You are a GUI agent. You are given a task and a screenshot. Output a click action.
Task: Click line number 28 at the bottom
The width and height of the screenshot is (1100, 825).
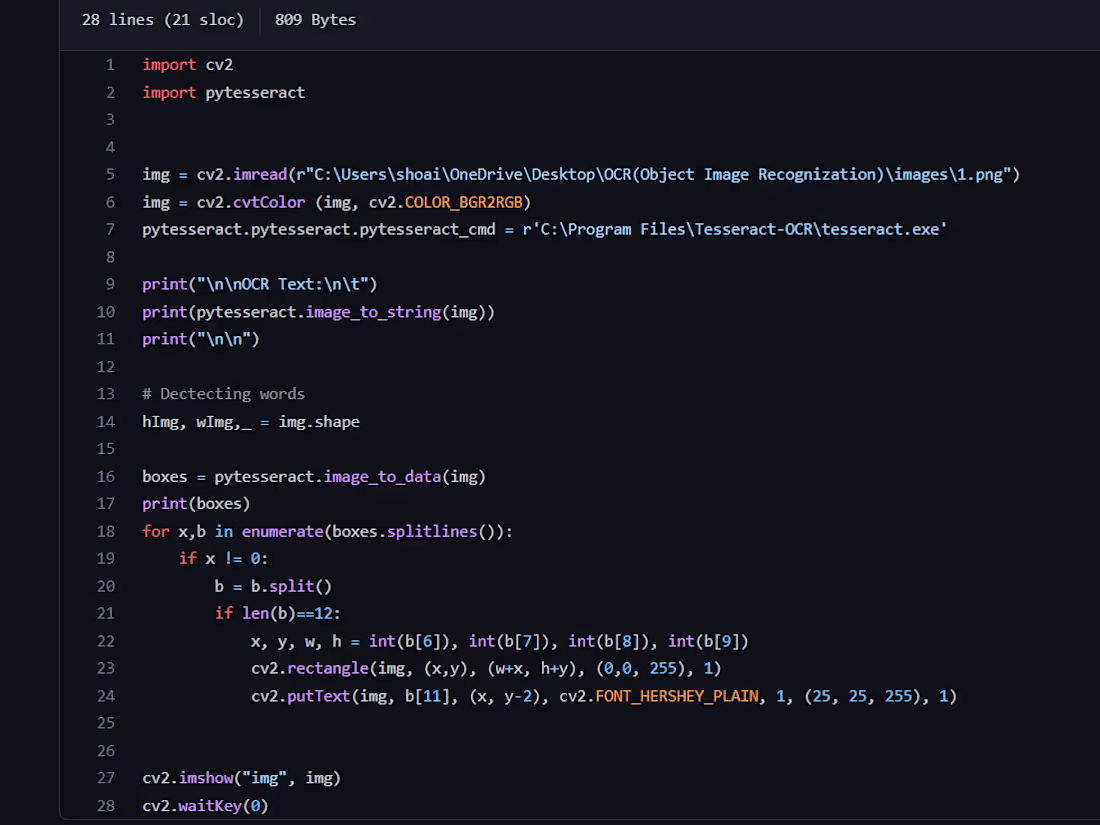click(x=106, y=805)
